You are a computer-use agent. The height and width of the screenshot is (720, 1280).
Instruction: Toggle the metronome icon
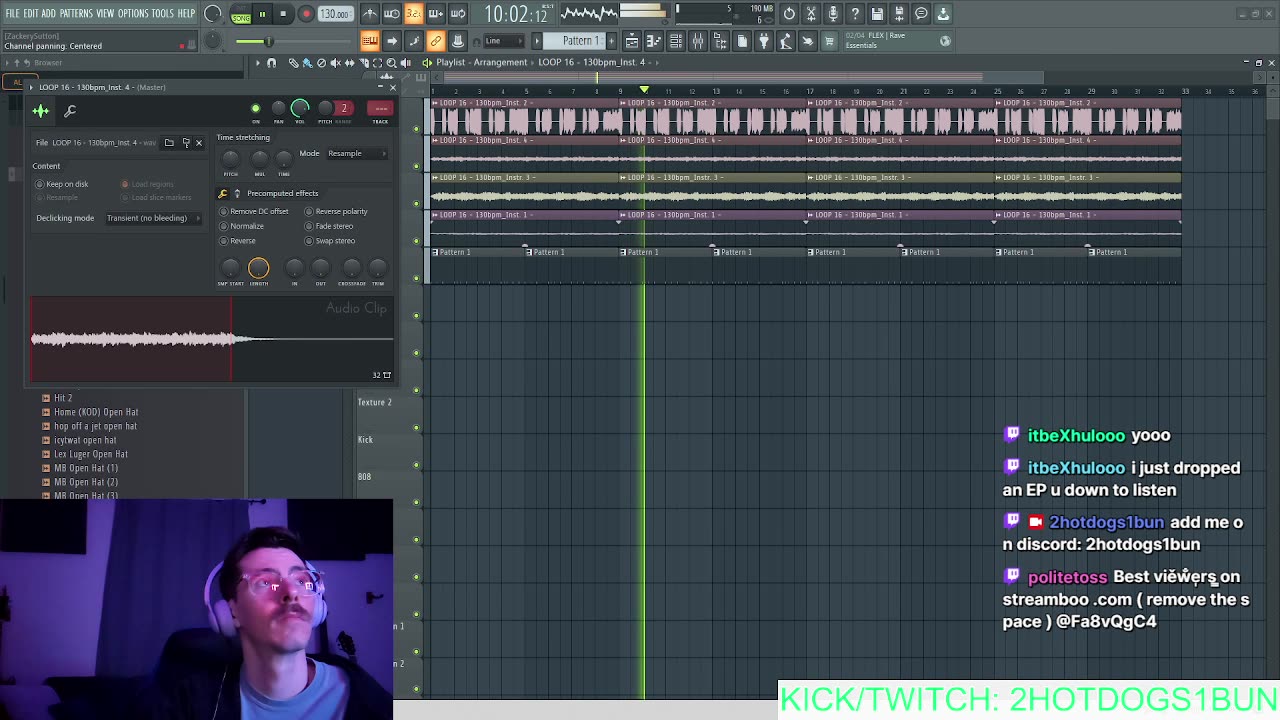pos(369,14)
